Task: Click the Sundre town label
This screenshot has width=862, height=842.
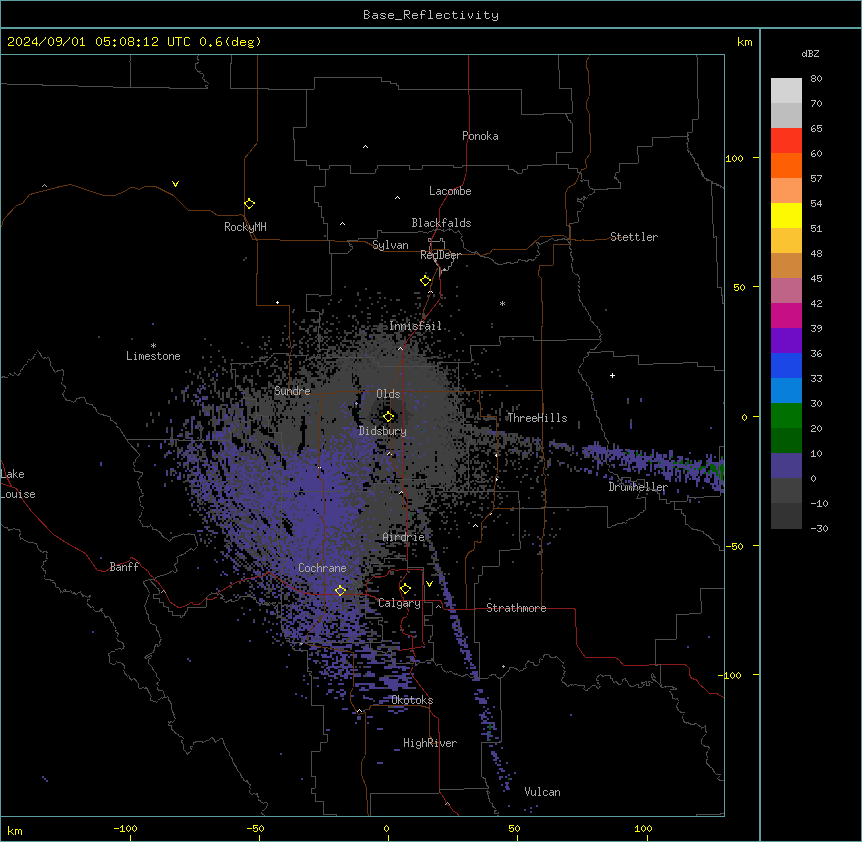Action: click(x=292, y=391)
